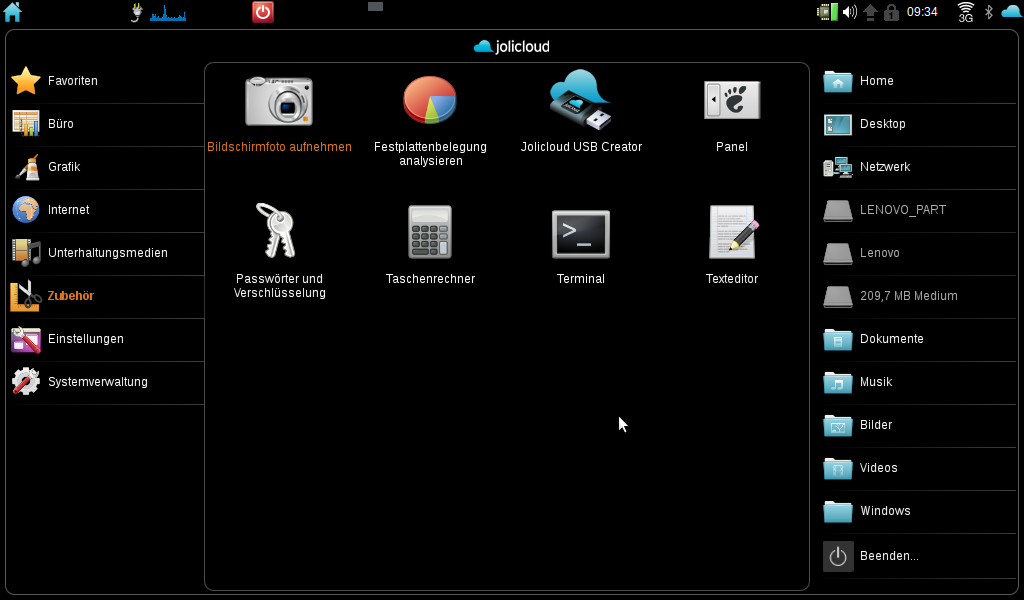
Task: Click the clock showing 09:34
Action: pos(922,12)
